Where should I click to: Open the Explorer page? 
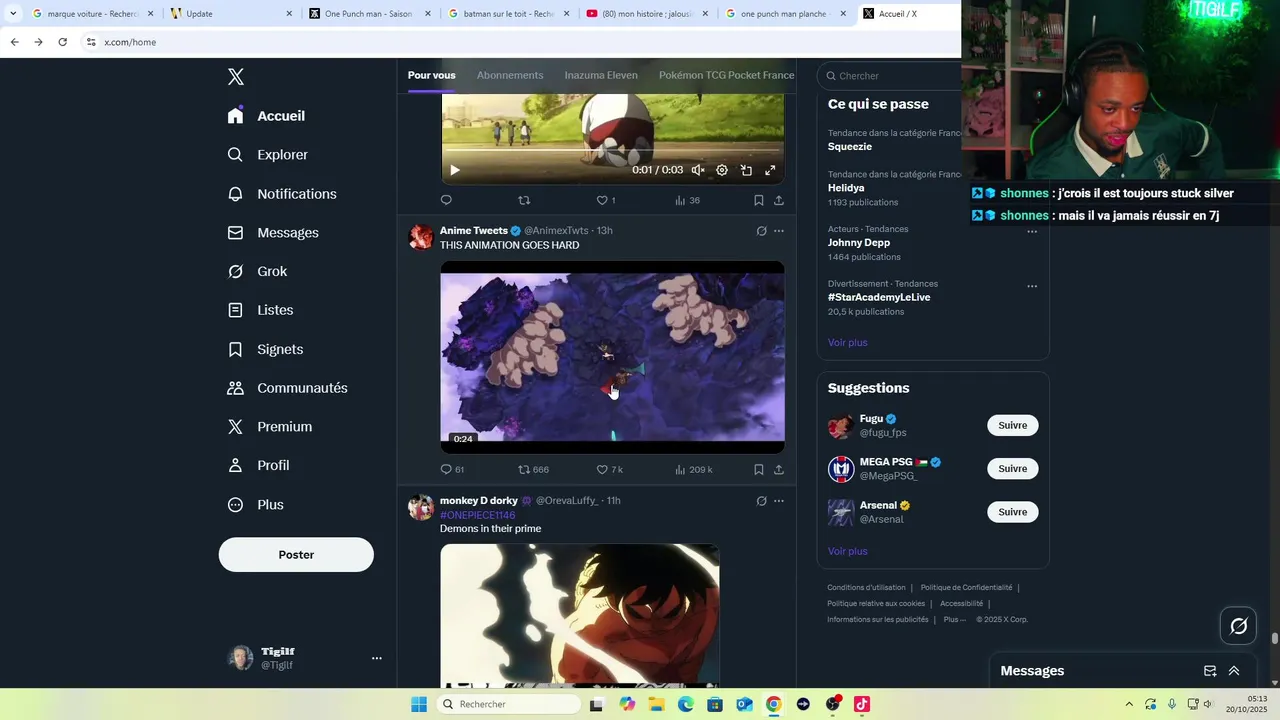pos(267,155)
